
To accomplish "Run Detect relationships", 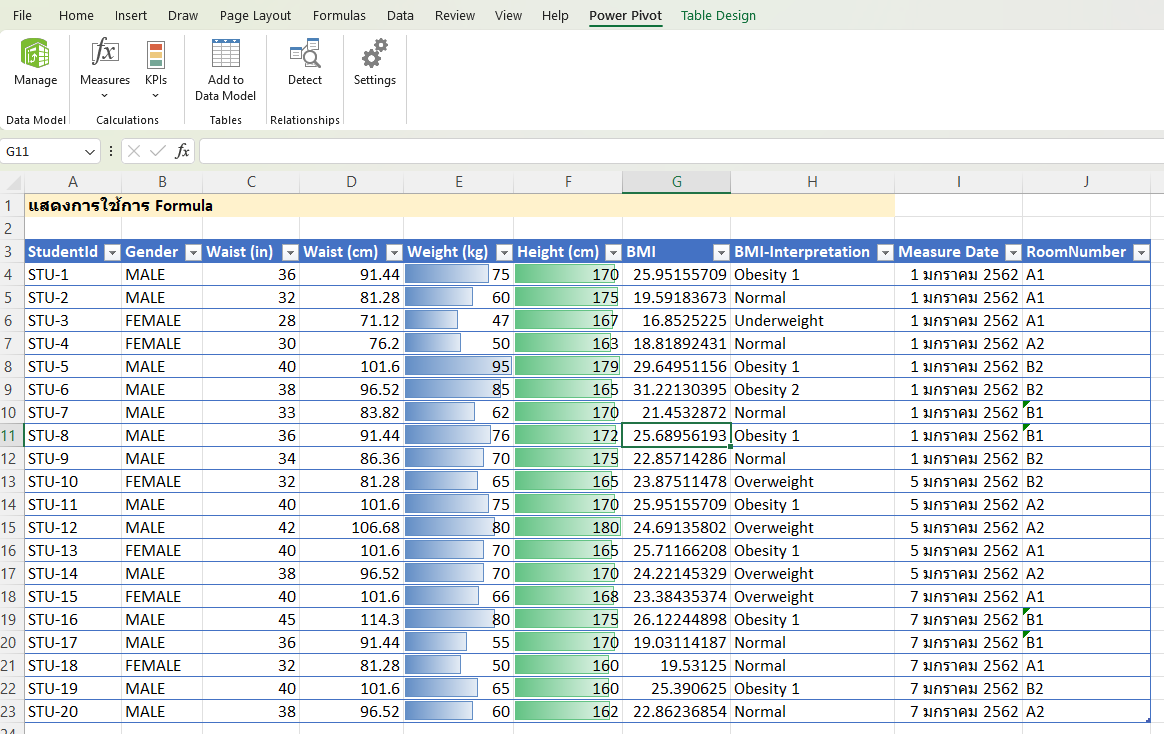I will 304,63.
